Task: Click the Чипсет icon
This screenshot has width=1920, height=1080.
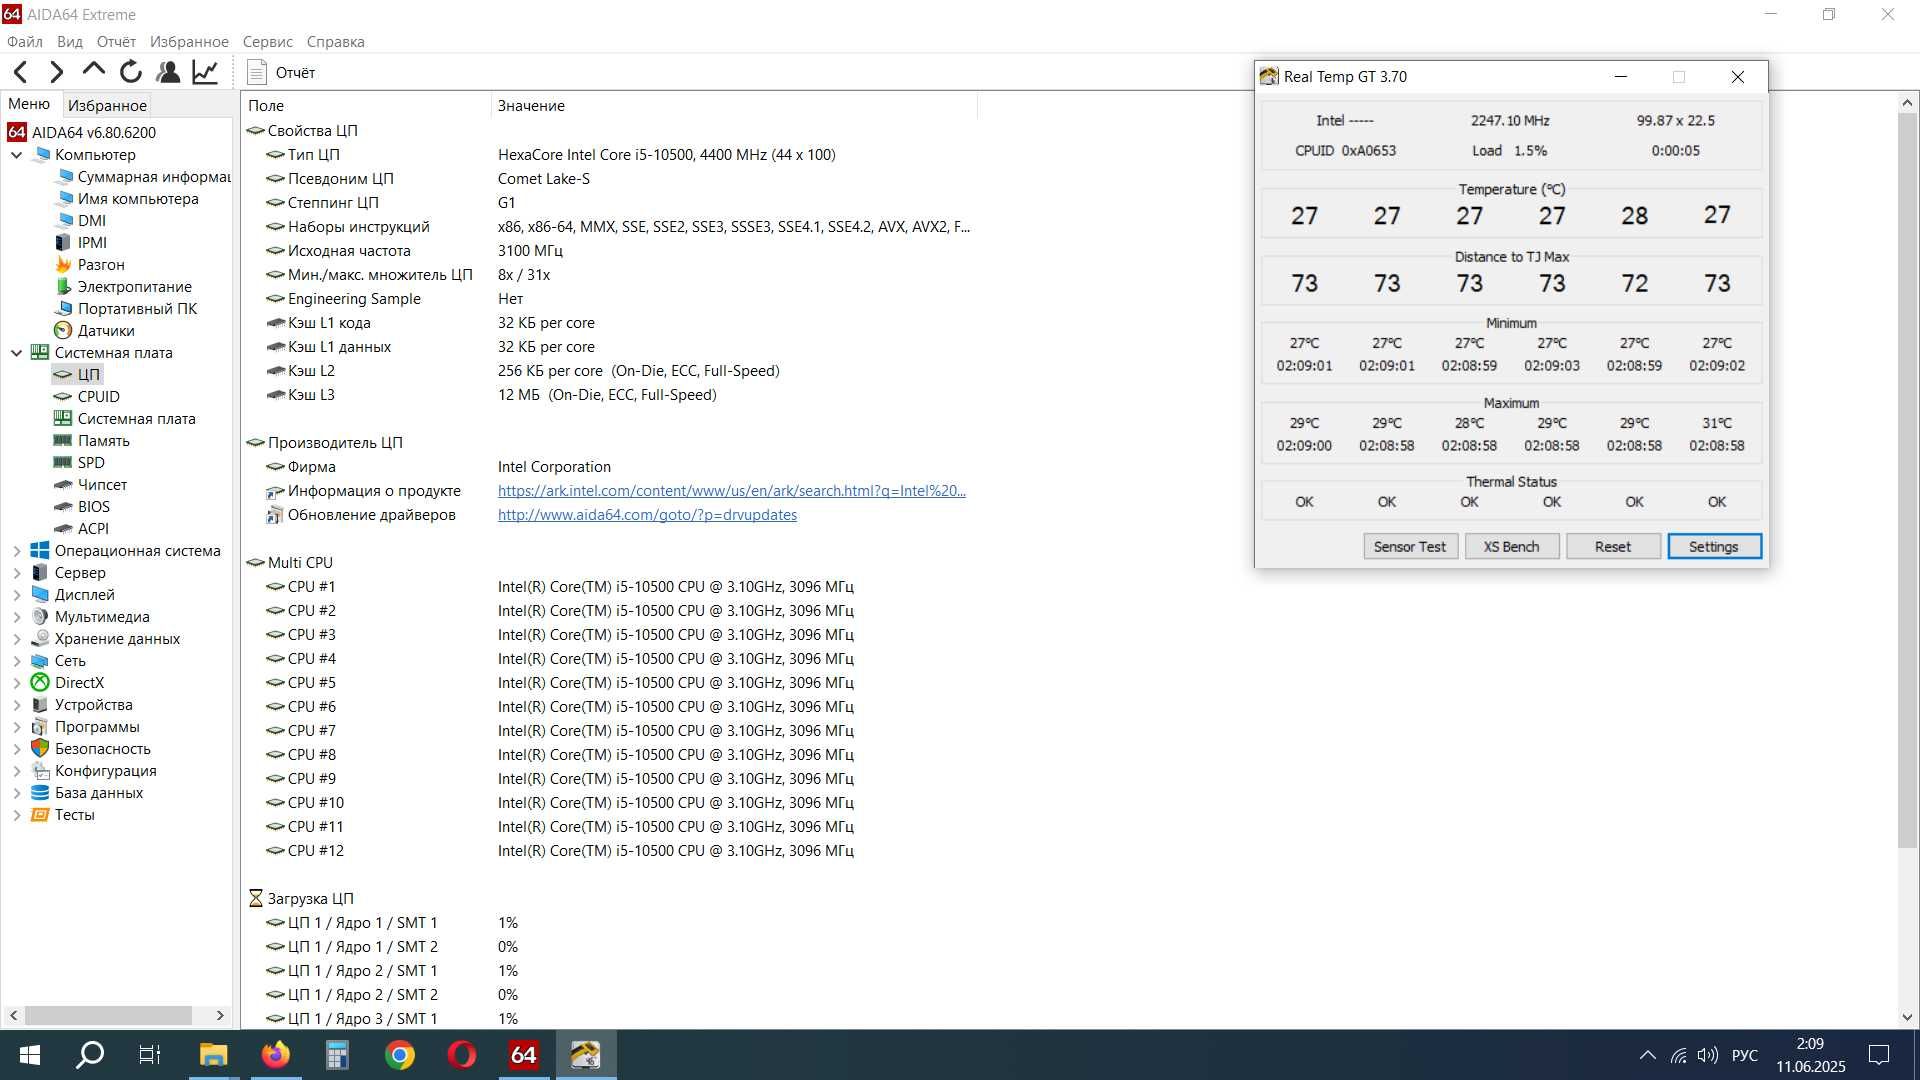Action: point(63,485)
